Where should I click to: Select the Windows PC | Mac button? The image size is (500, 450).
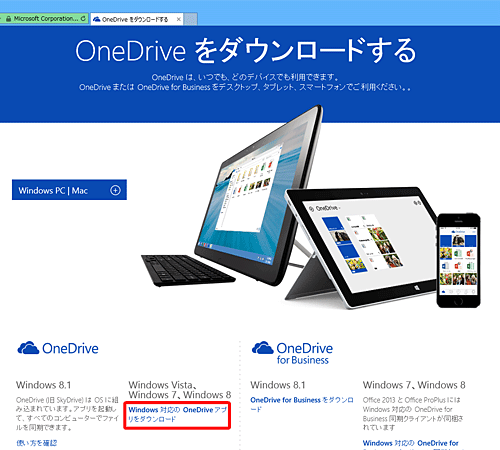click(69, 190)
